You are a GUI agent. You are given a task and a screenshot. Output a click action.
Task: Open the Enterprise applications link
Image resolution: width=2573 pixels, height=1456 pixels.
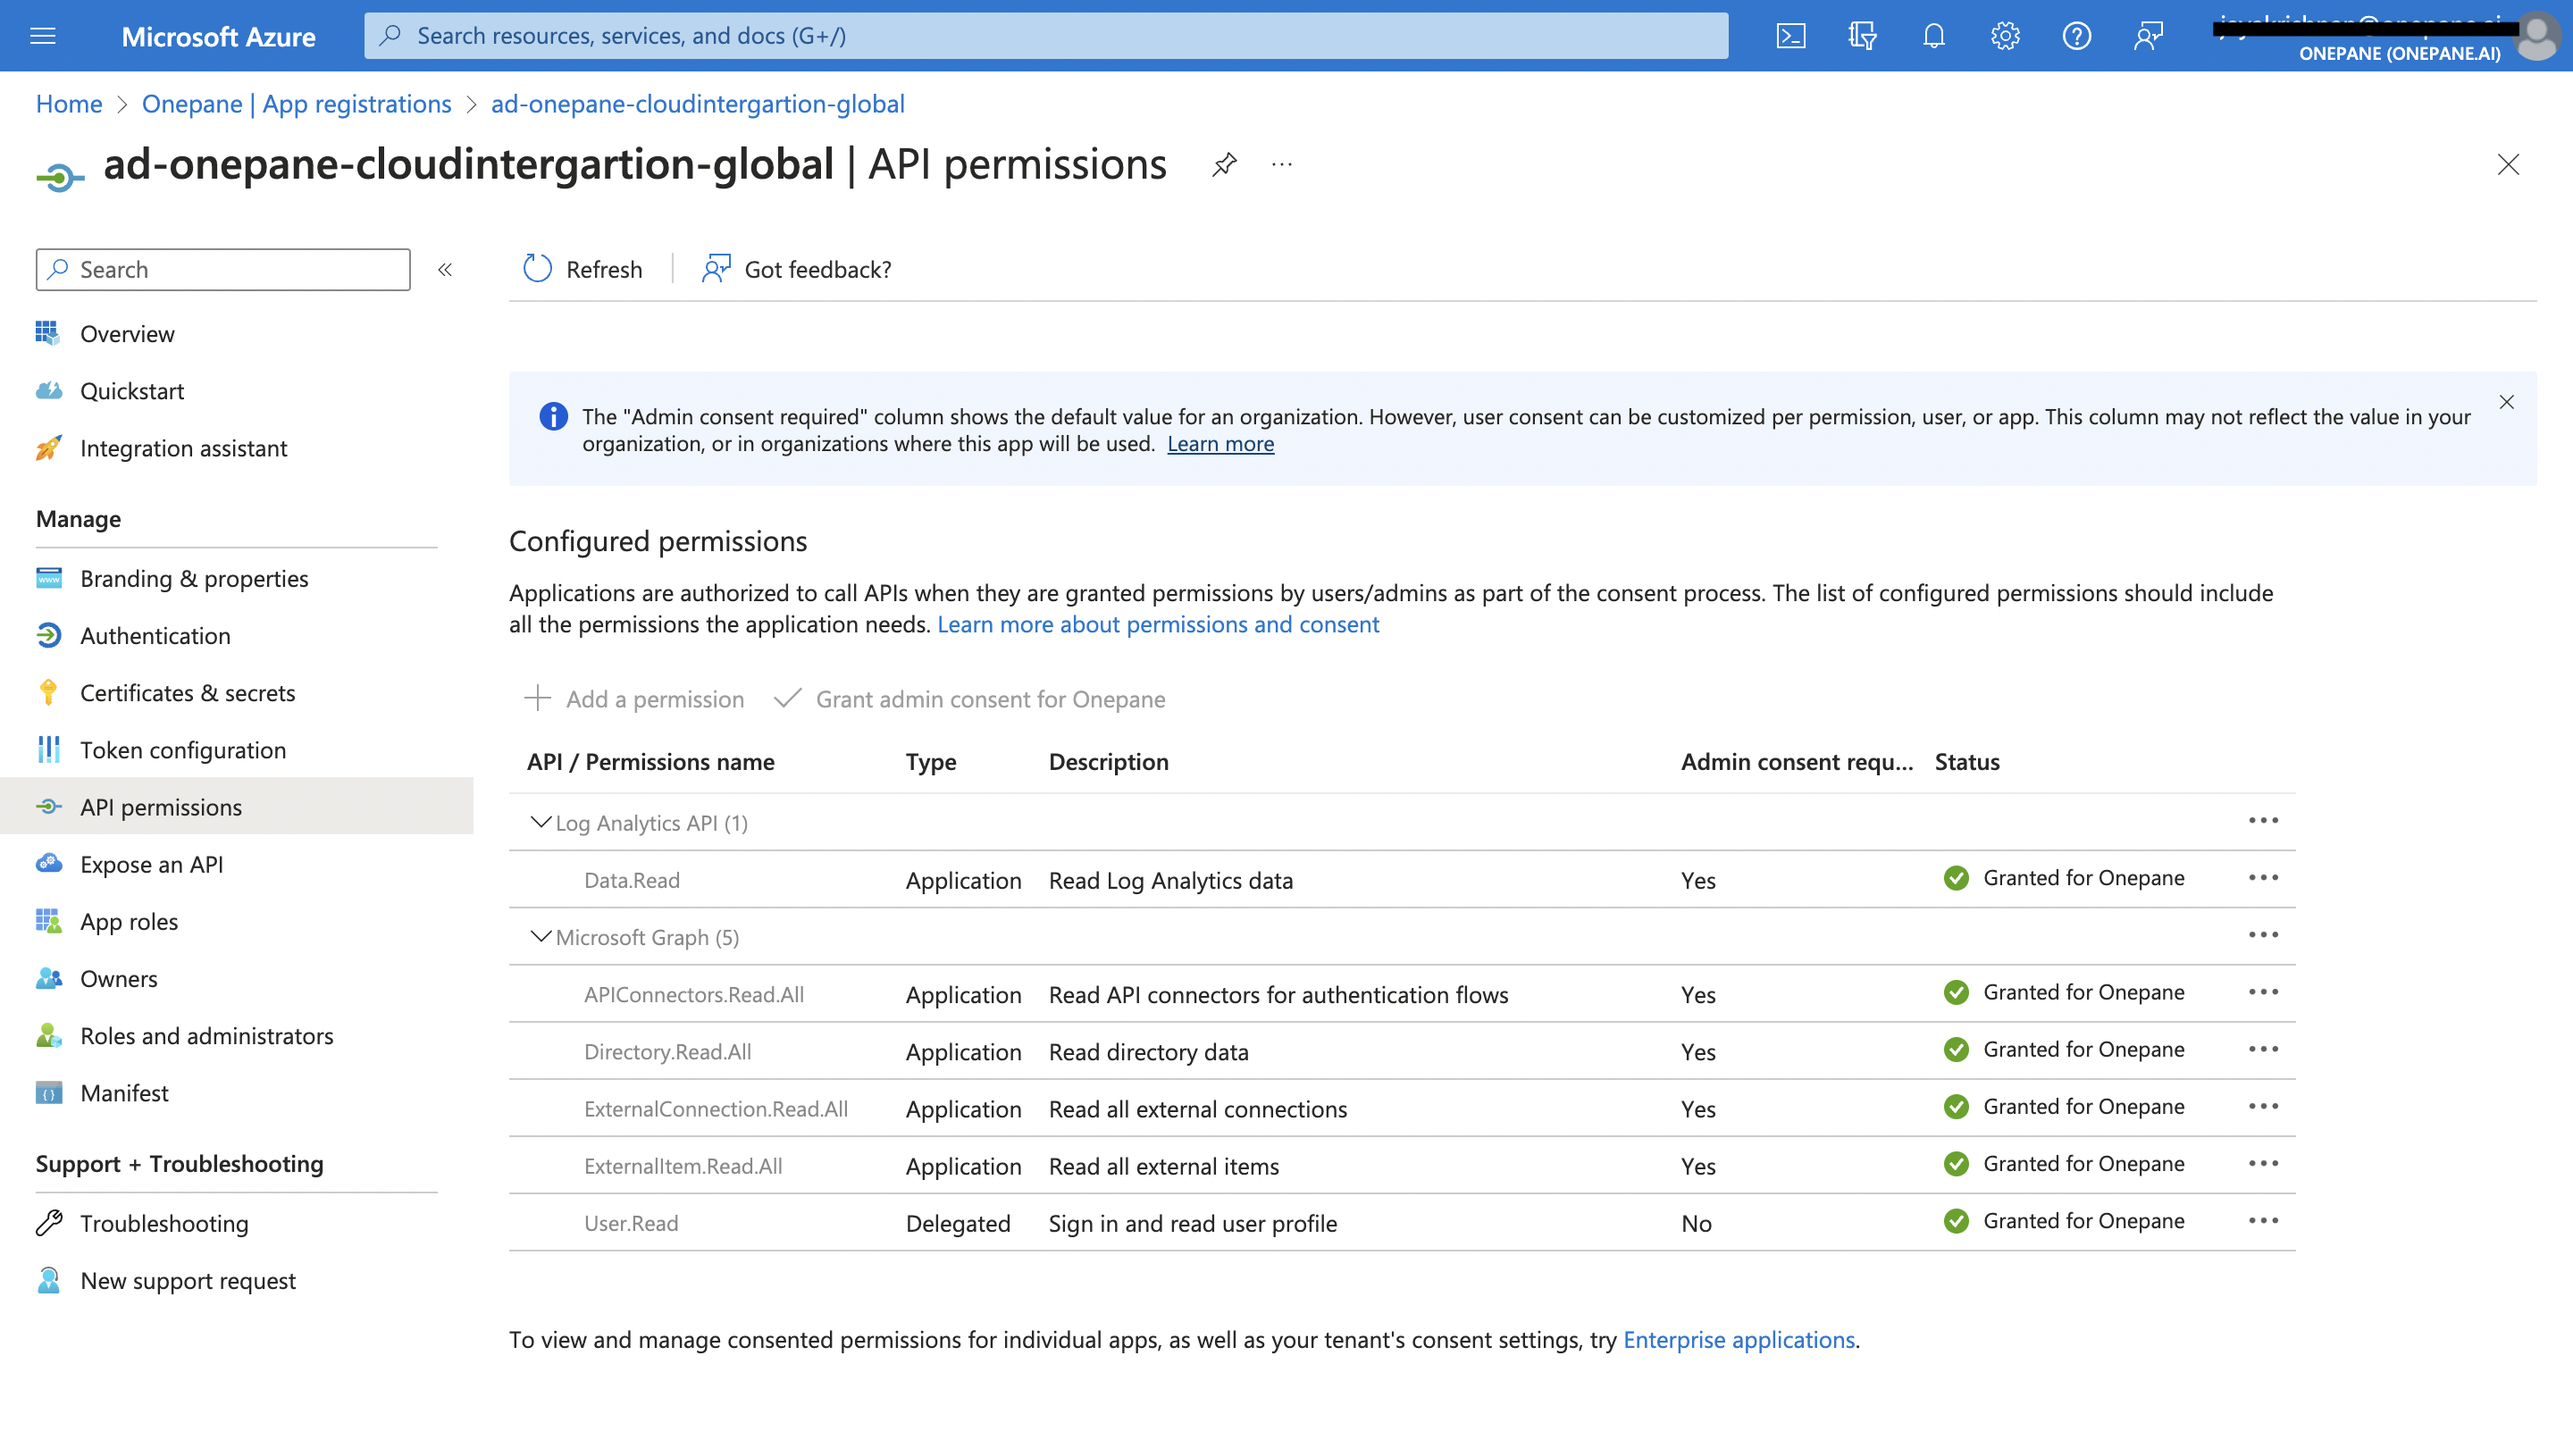coord(1738,1339)
